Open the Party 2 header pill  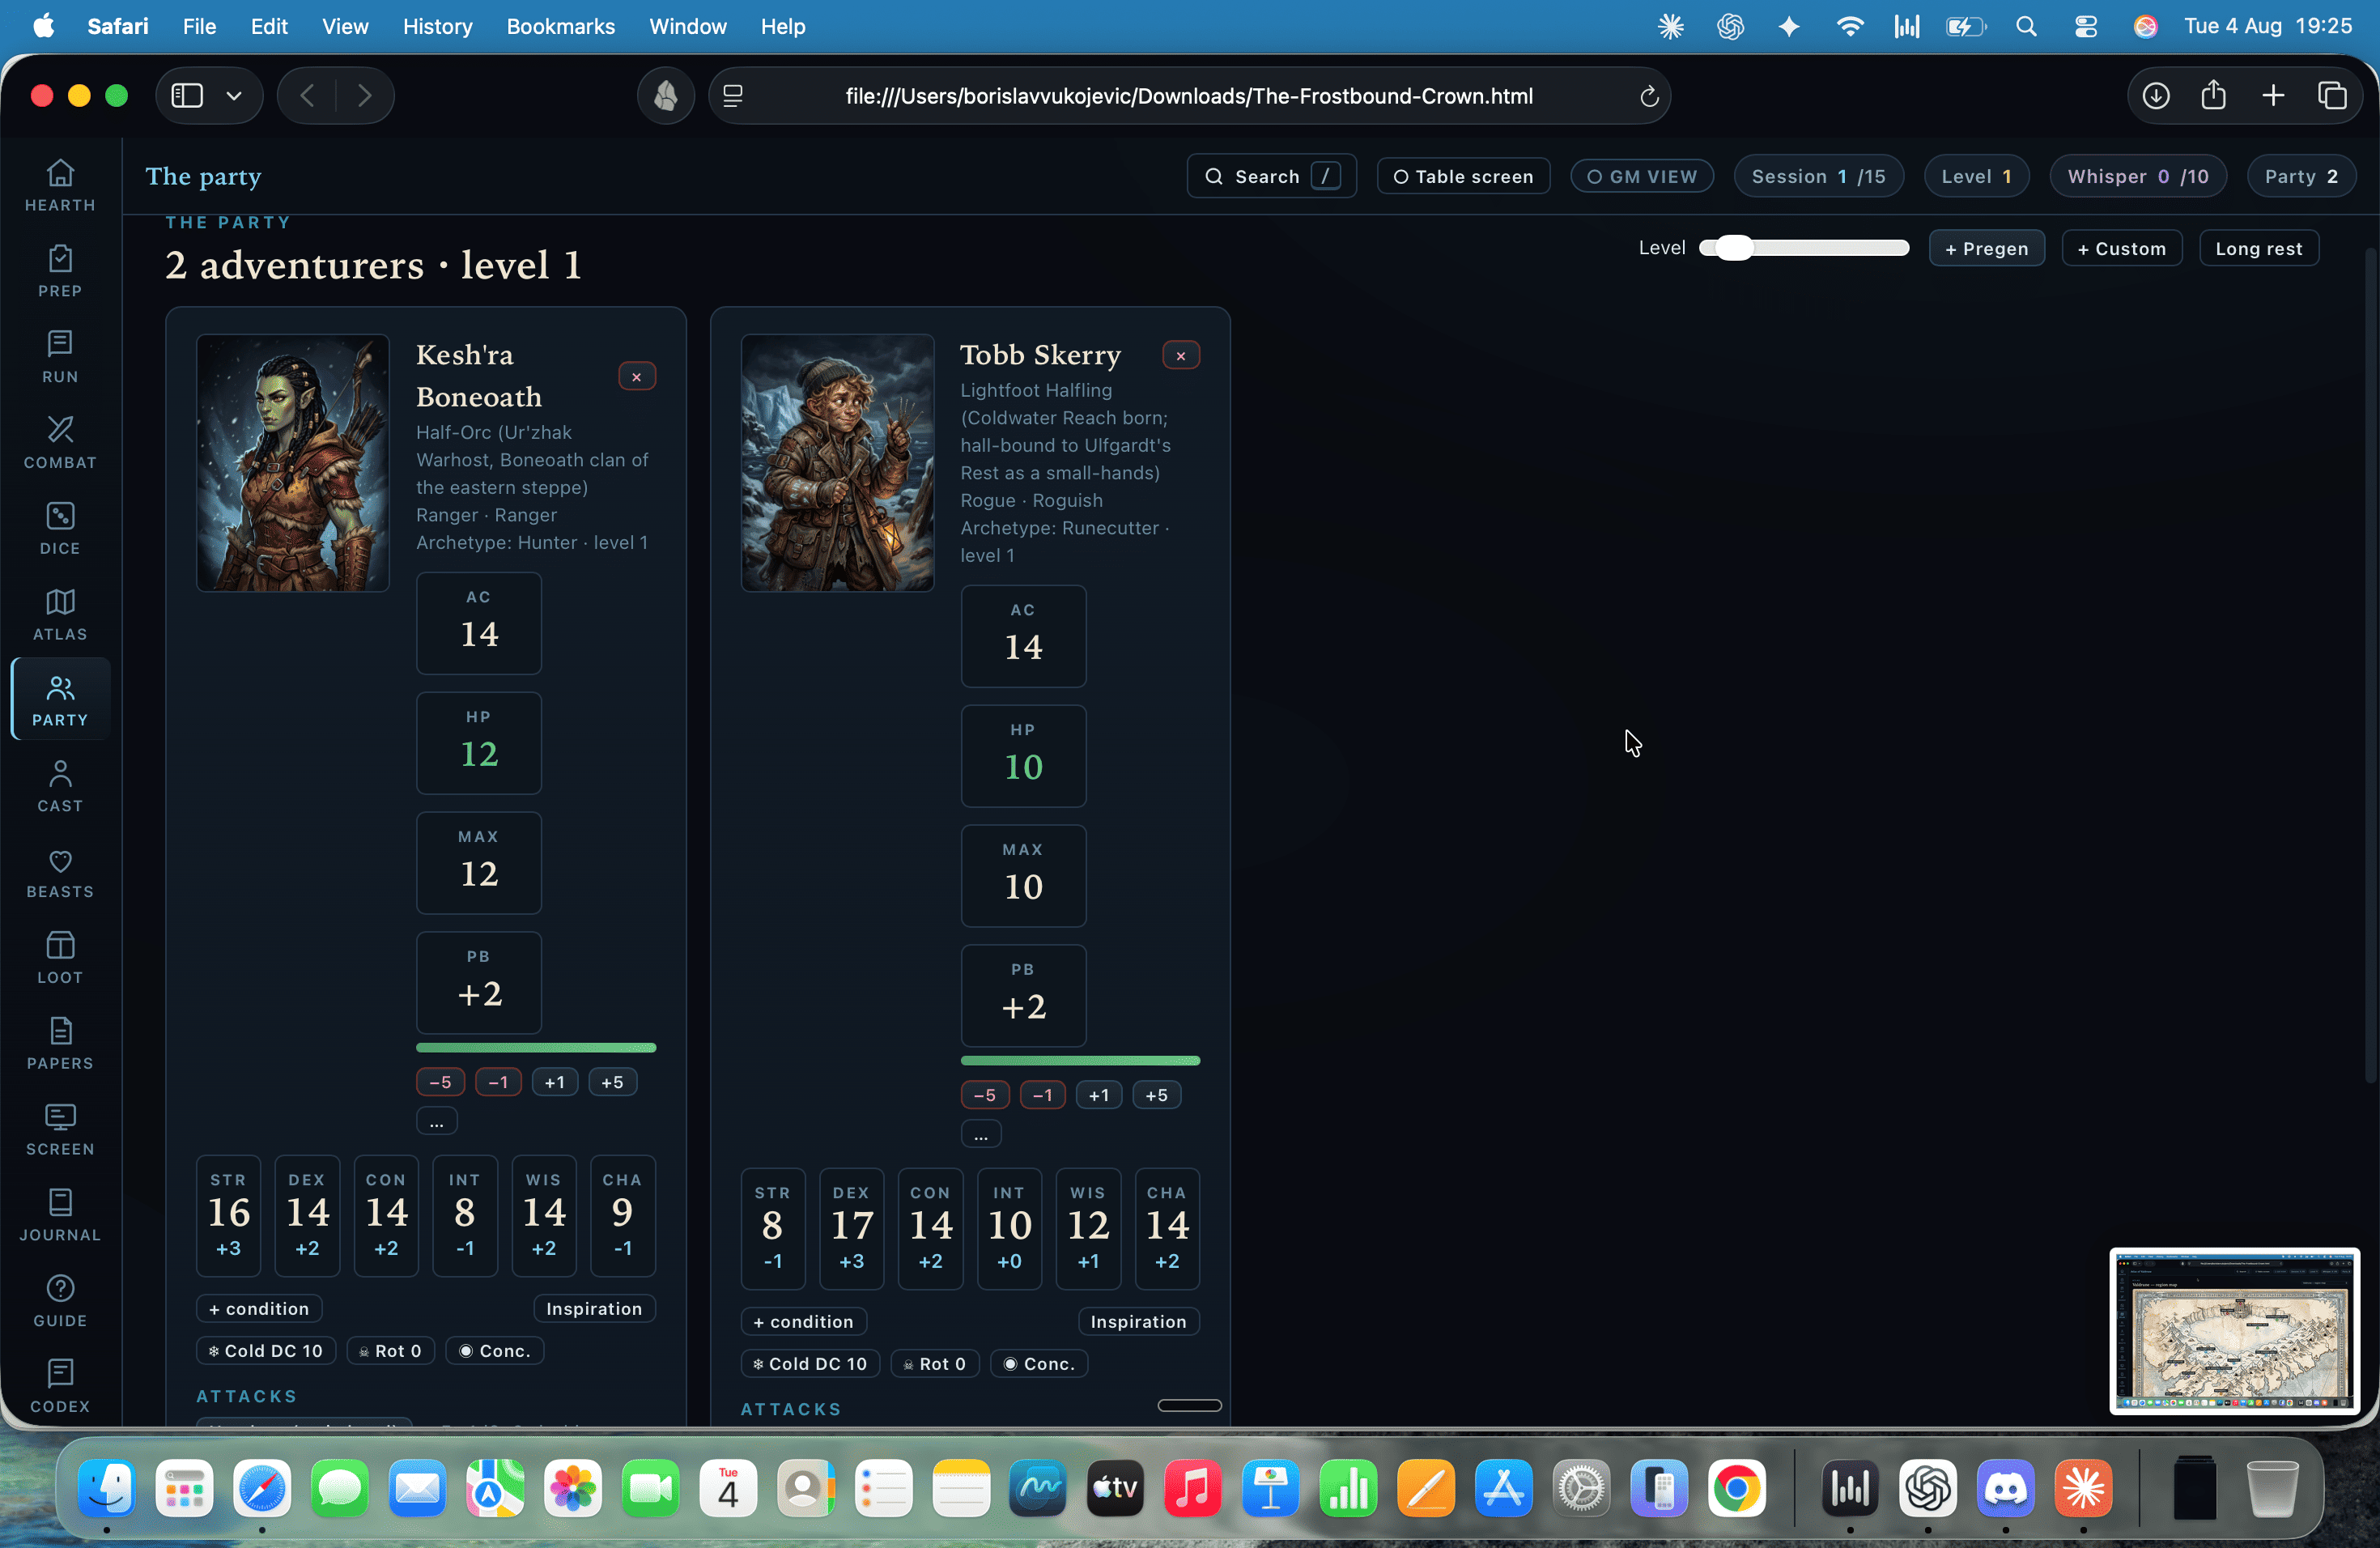click(2301, 177)
